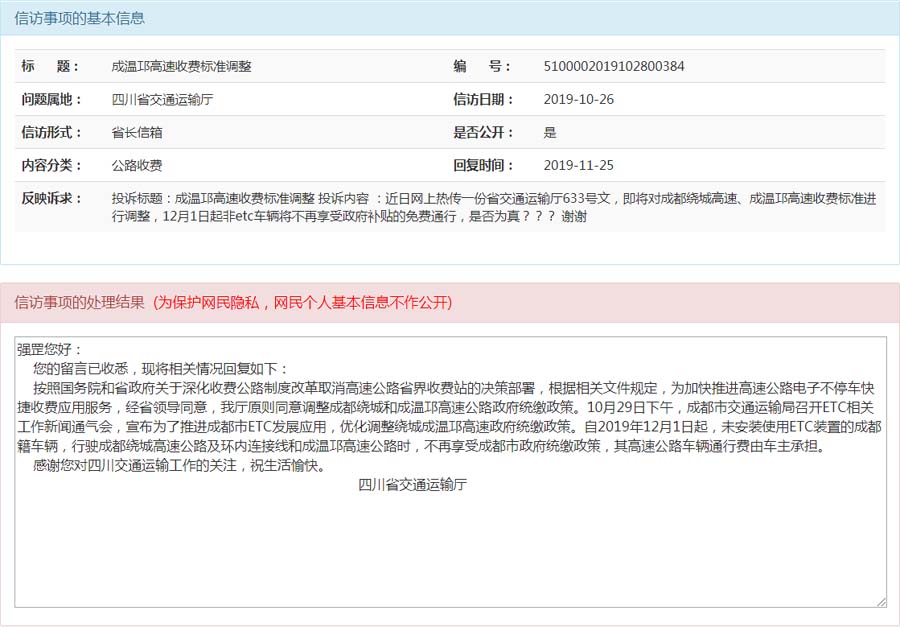
Task: Click the 内容分类 field label
Action: [52, 166]
